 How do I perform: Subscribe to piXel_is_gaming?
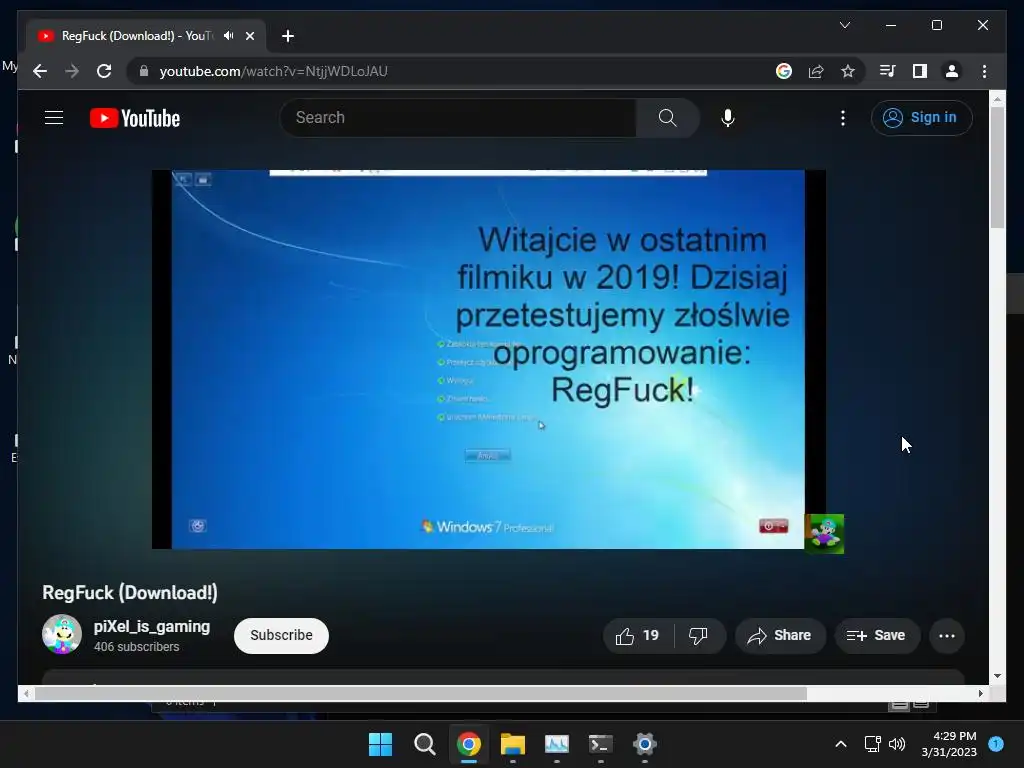(x=281, y=635)
